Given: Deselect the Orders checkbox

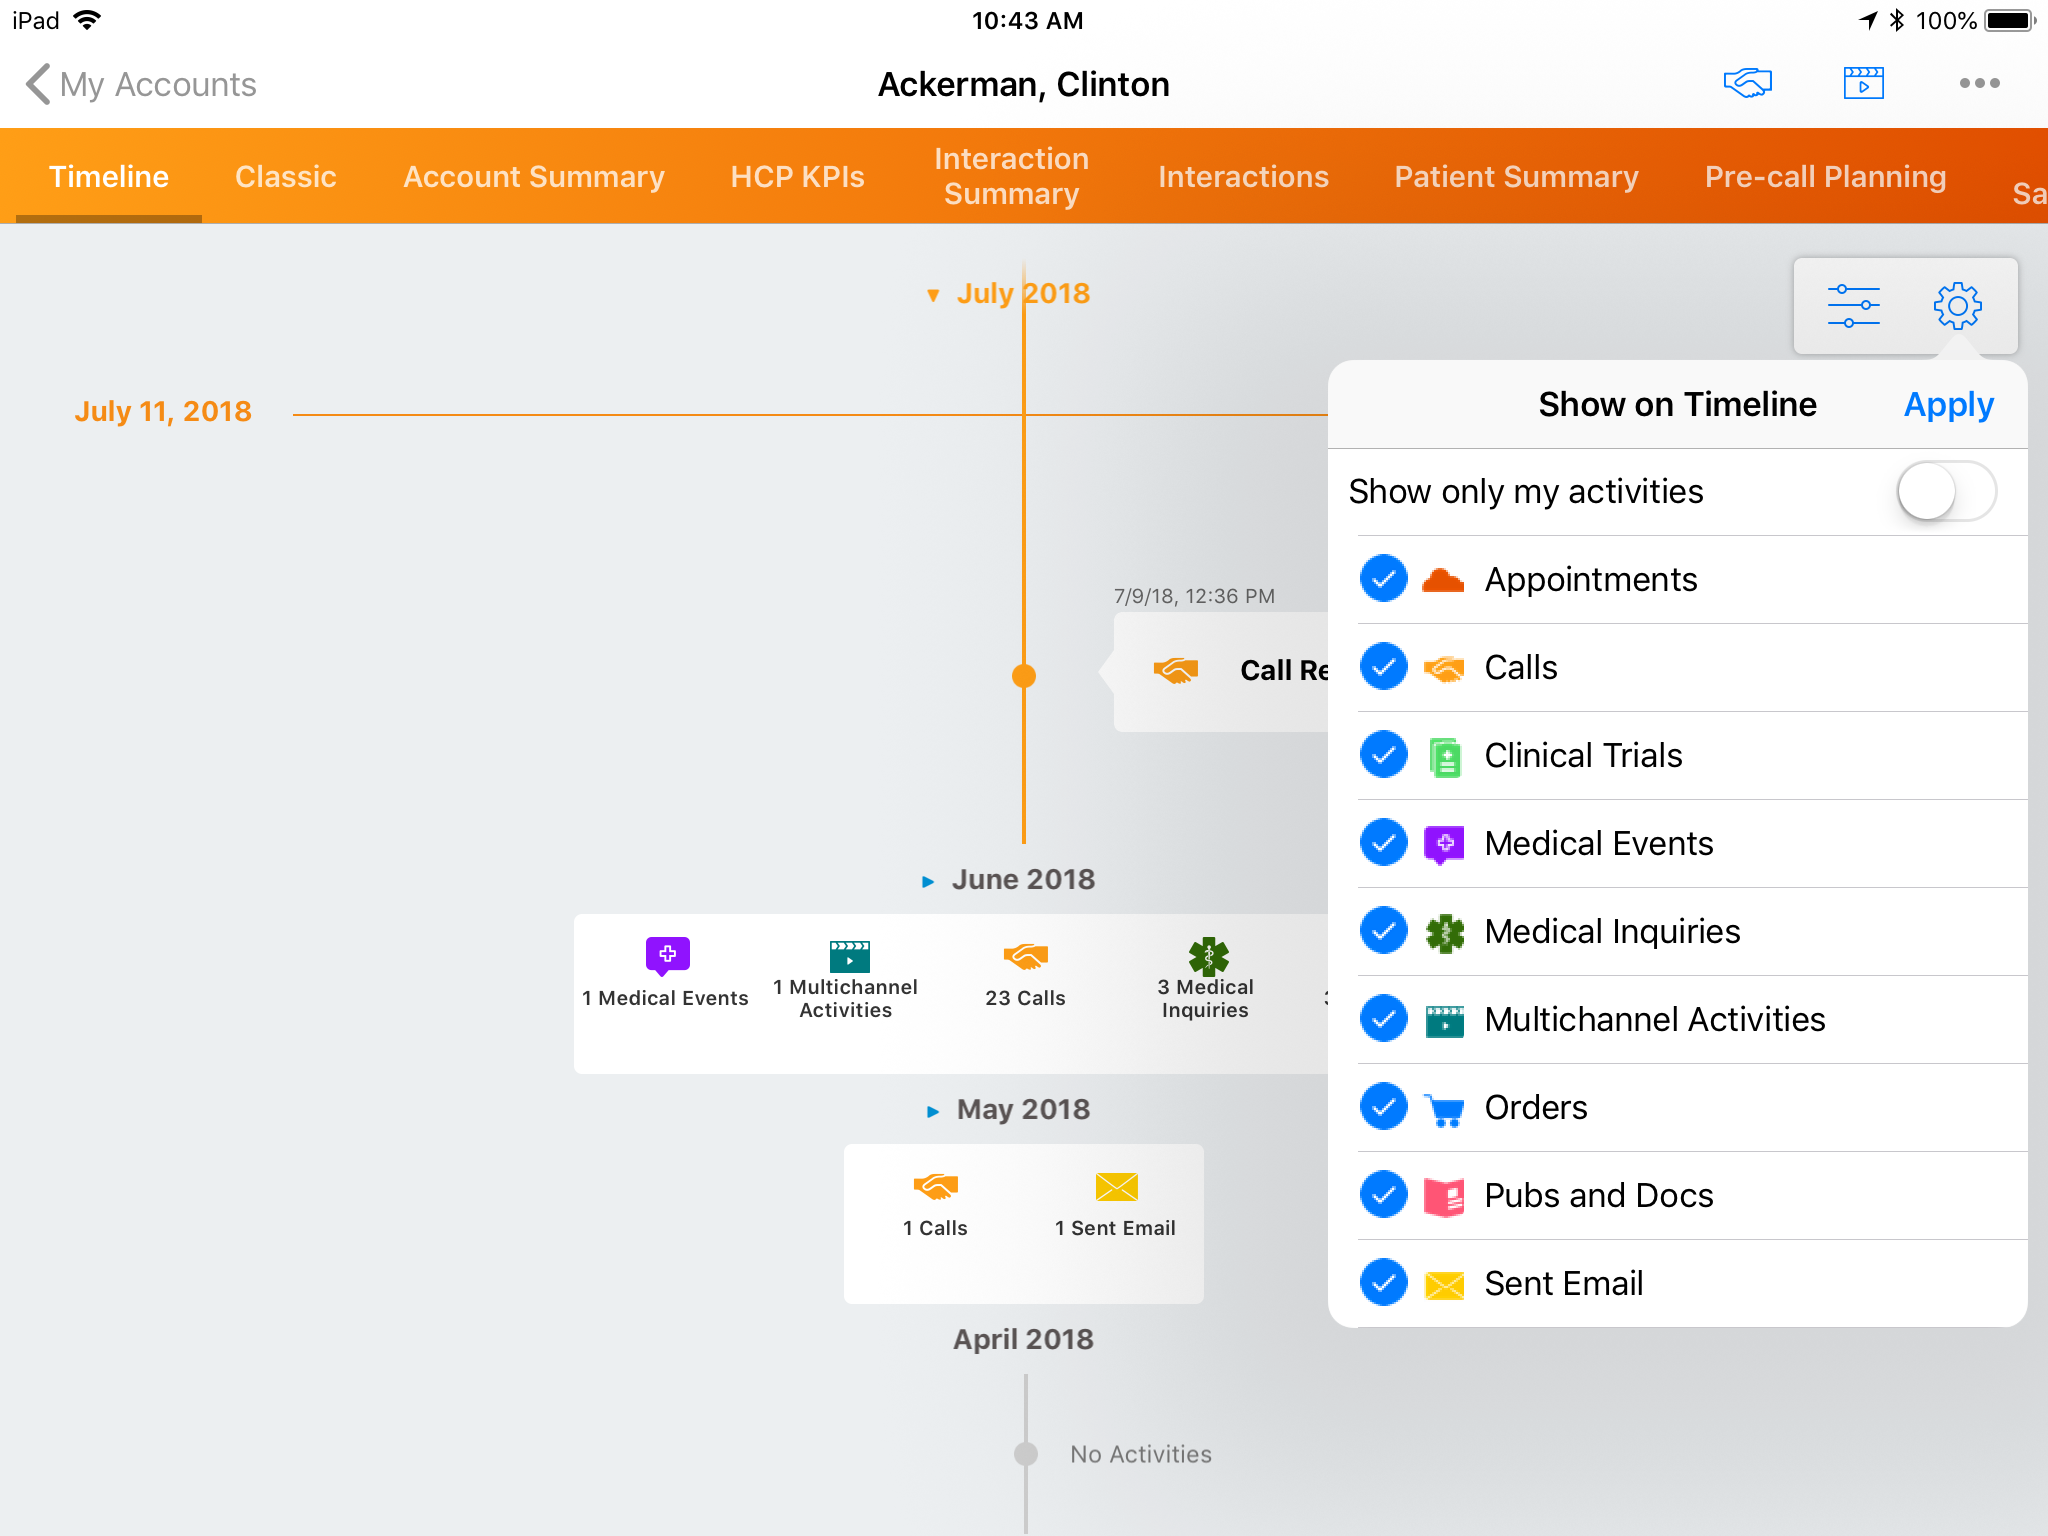Looking at the screenshot, I should pos(1384,1107).
